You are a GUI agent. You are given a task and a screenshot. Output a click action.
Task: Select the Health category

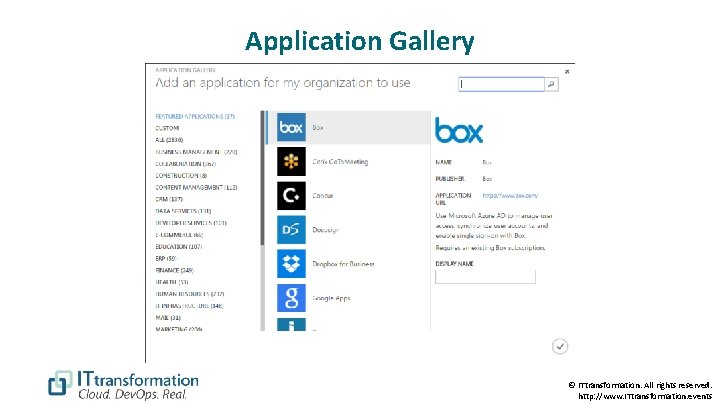[x=172, y=282]
